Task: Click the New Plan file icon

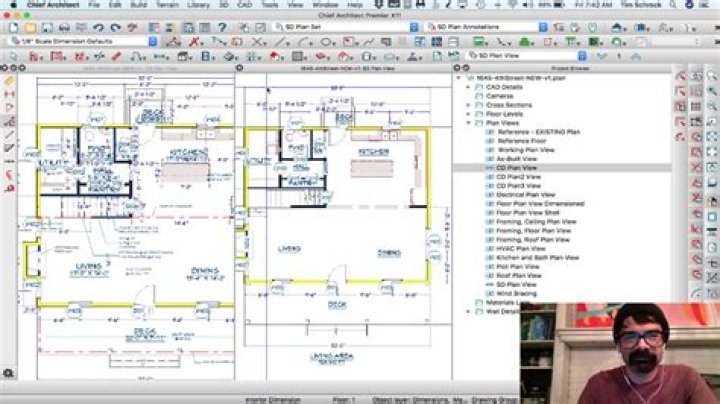Action: coord(13,28)
